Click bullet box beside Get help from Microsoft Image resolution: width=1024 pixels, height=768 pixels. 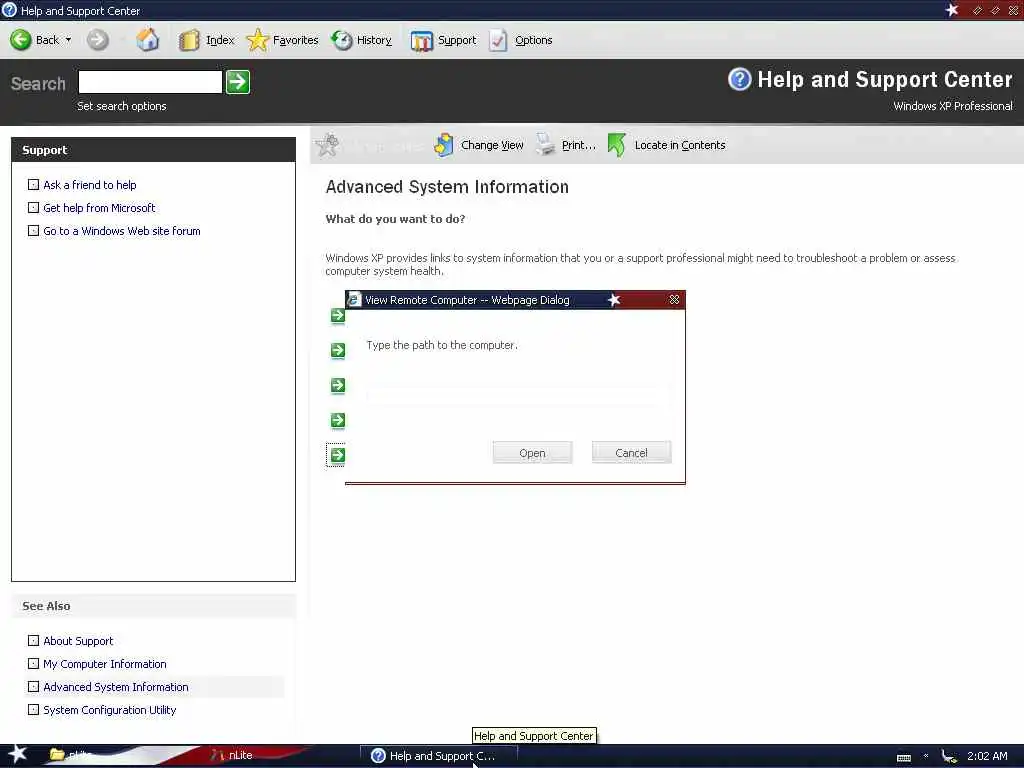(33, 208)
